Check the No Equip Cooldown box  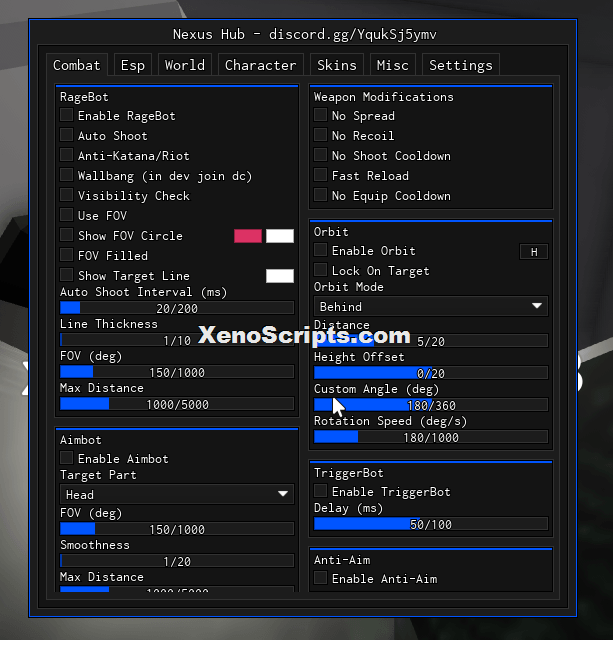pos(320,195)
